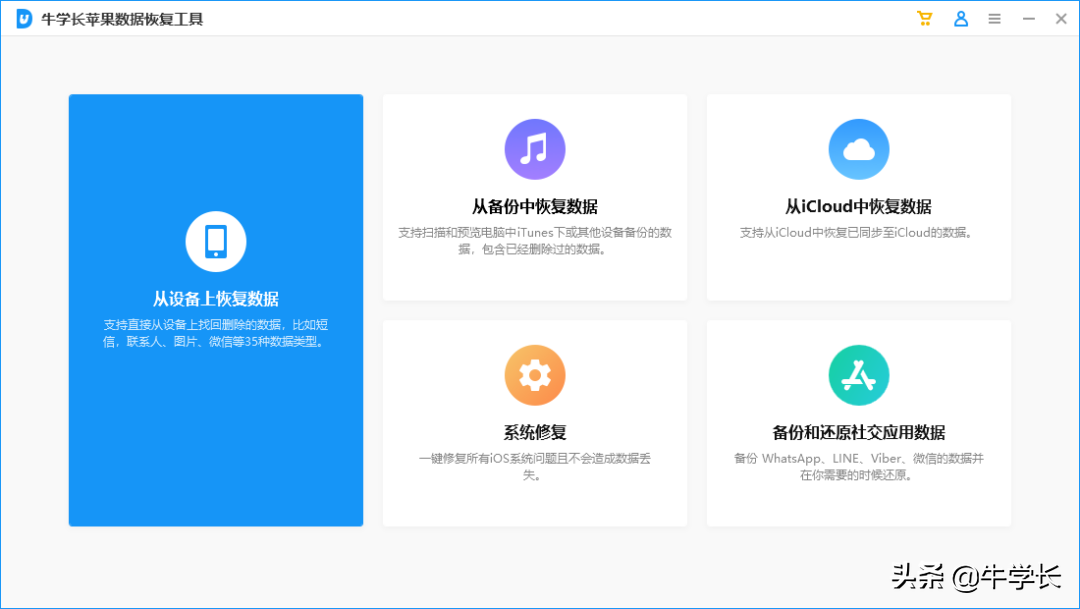Open the shopping cart purchase icon
This screenshot has width=1080, height=609.
[924, 18]
